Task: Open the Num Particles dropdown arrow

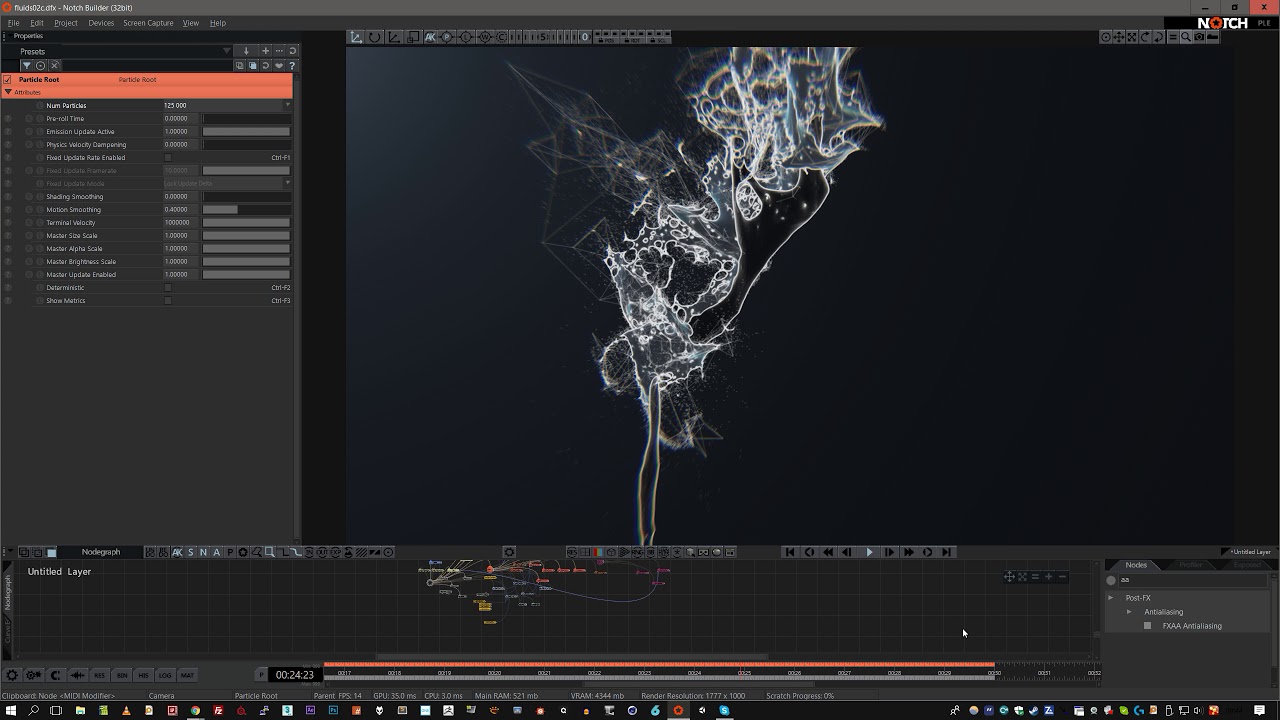Action: (x=287, y=105)
